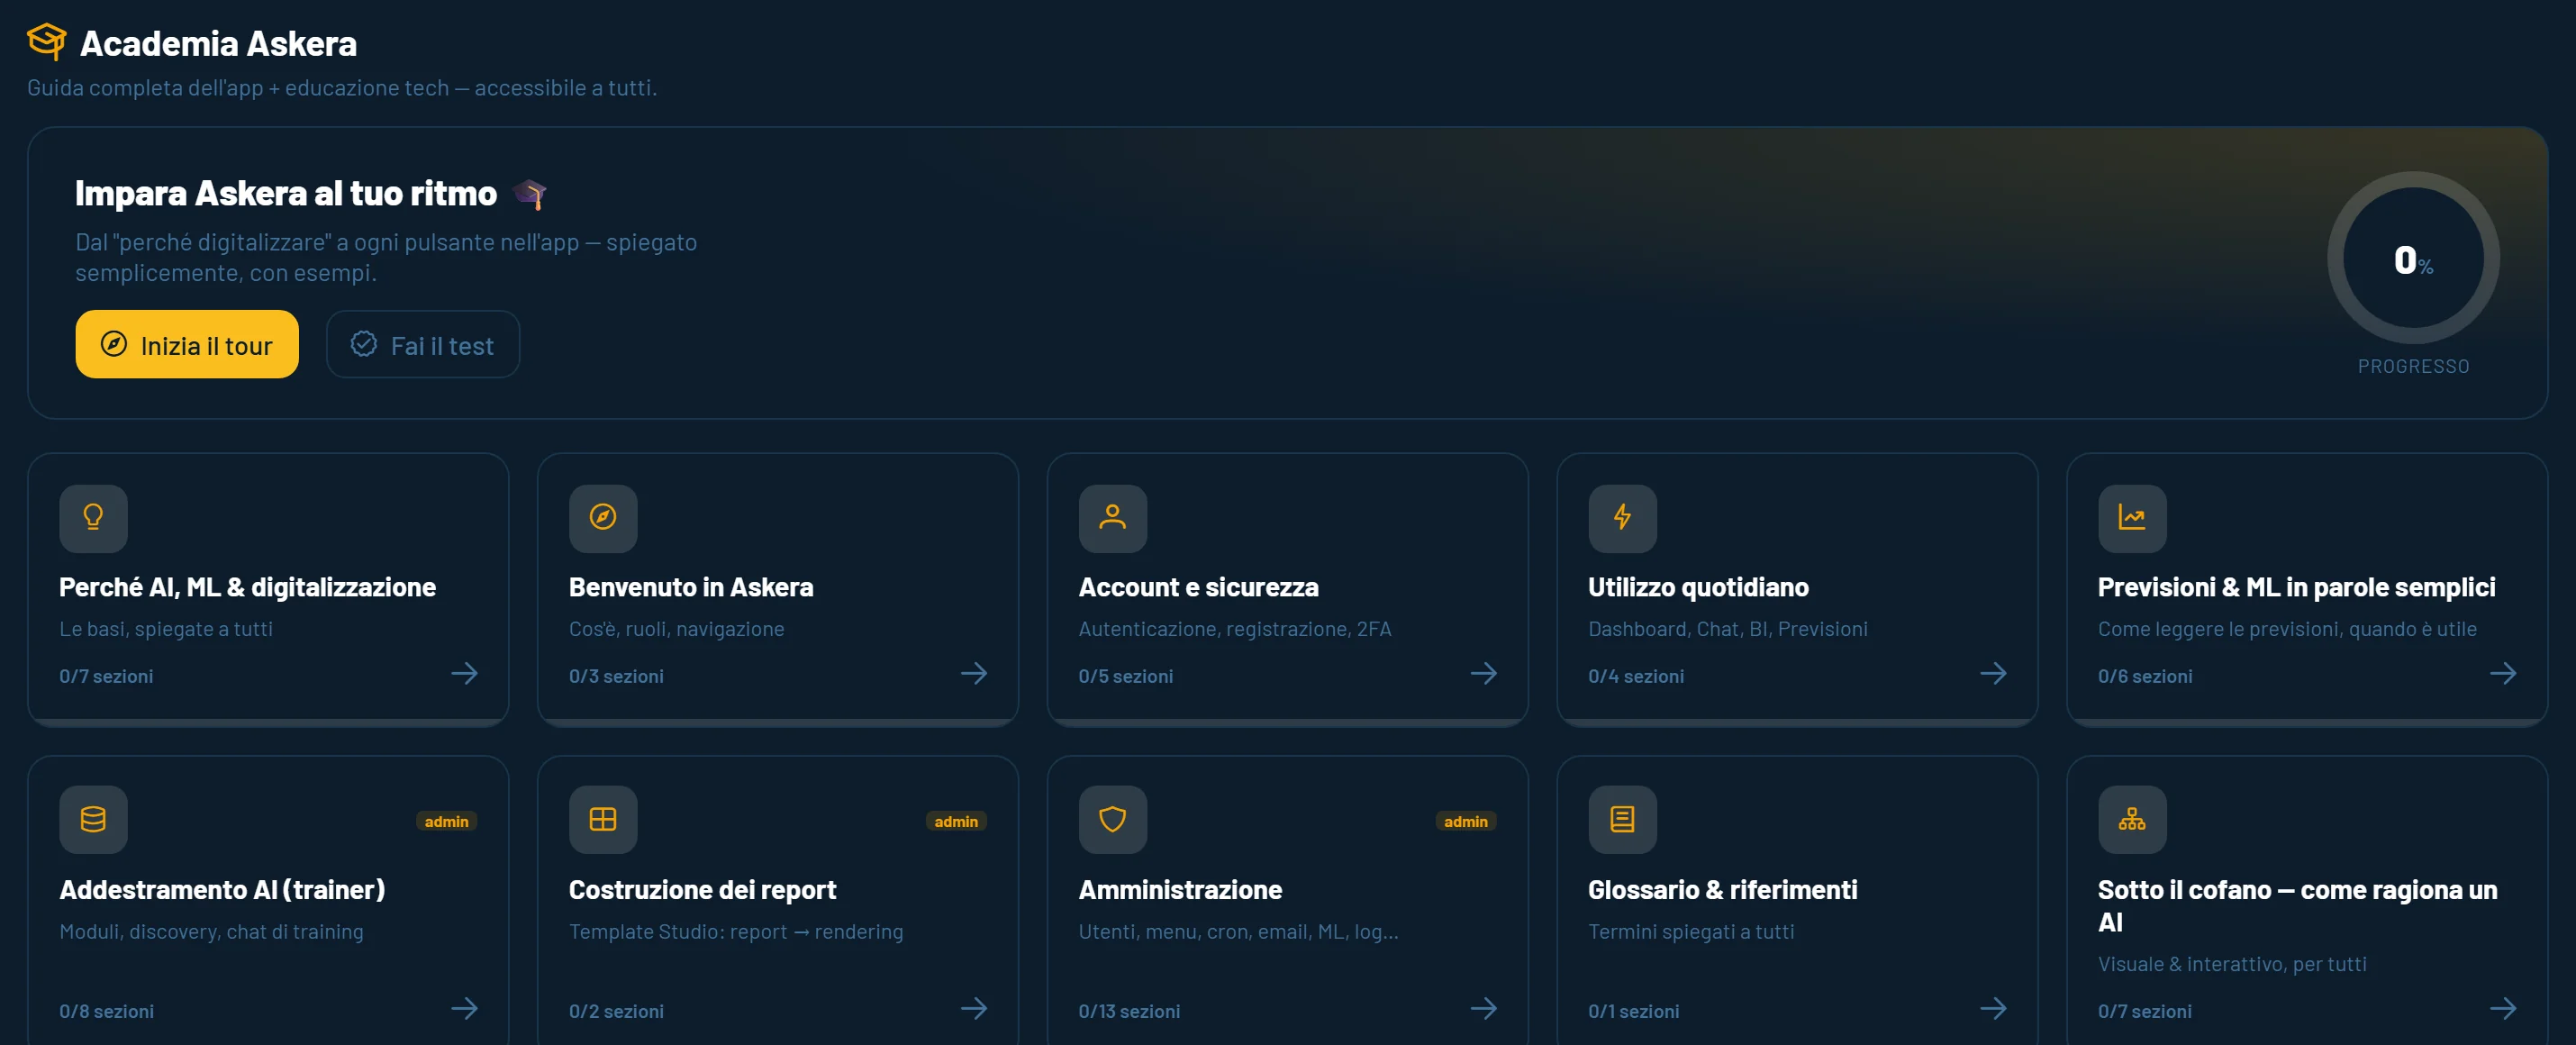The height and width of the screenshot is (1045, 2576).
Task: Open the Utilizzo quotidiano module title
Action: point(1698,588)
